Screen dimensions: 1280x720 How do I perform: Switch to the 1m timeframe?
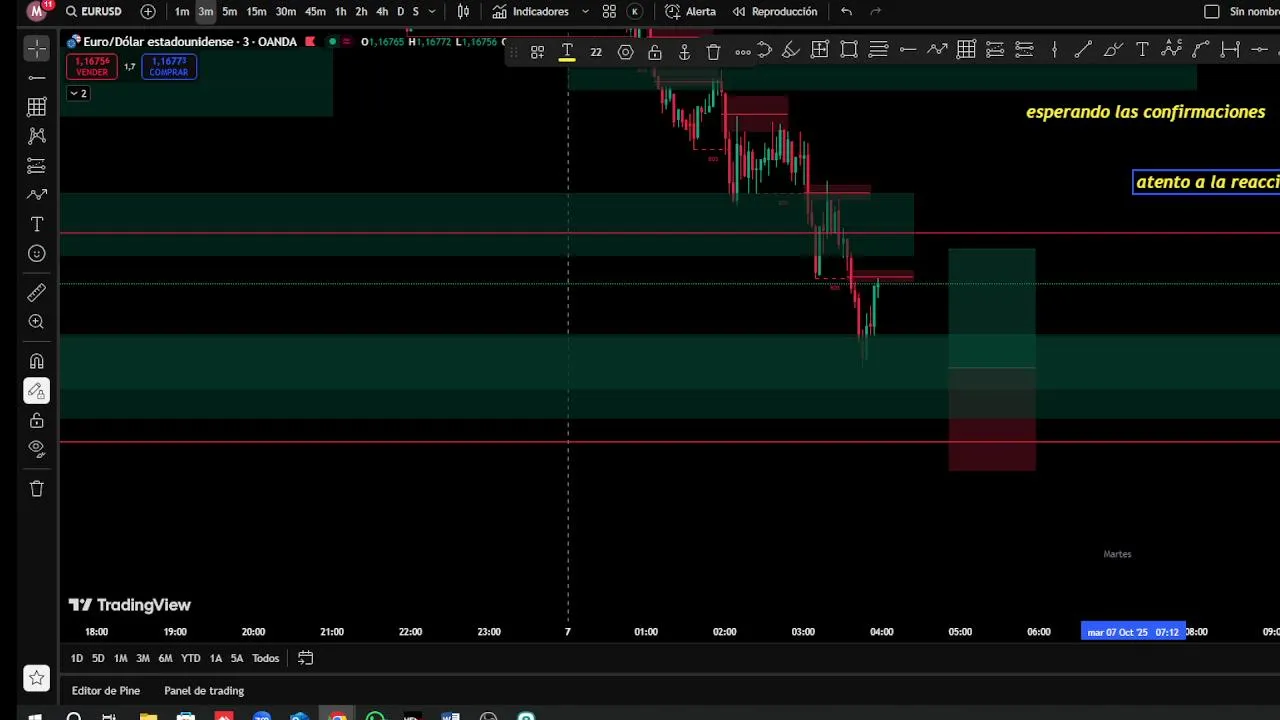tap(182, 11)
